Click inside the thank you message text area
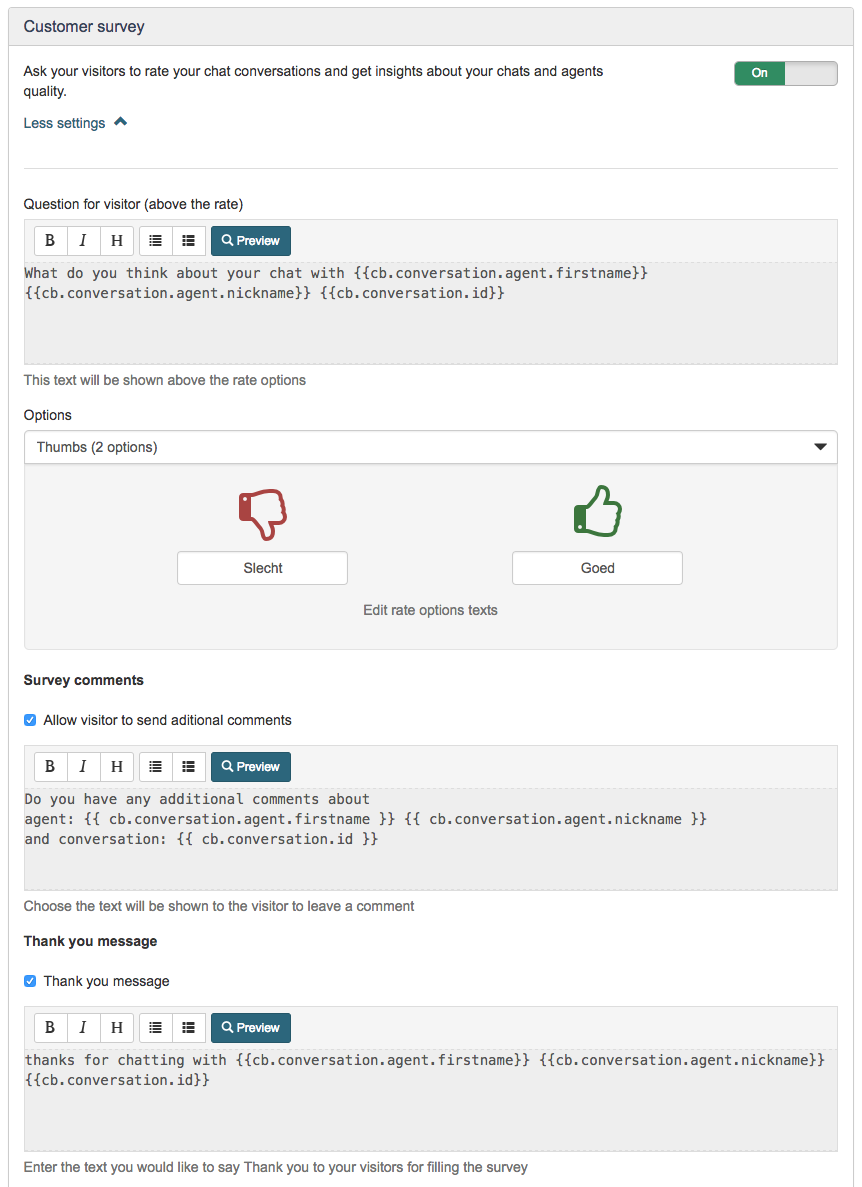This screenshot has height=1187, width=862. tap(430, 1090)
